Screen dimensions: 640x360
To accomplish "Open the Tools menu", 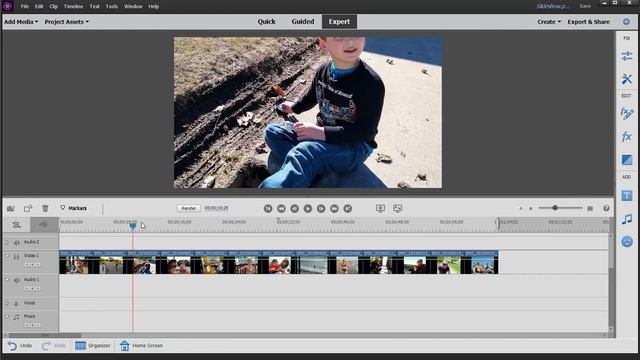I will tap(111, 6).
